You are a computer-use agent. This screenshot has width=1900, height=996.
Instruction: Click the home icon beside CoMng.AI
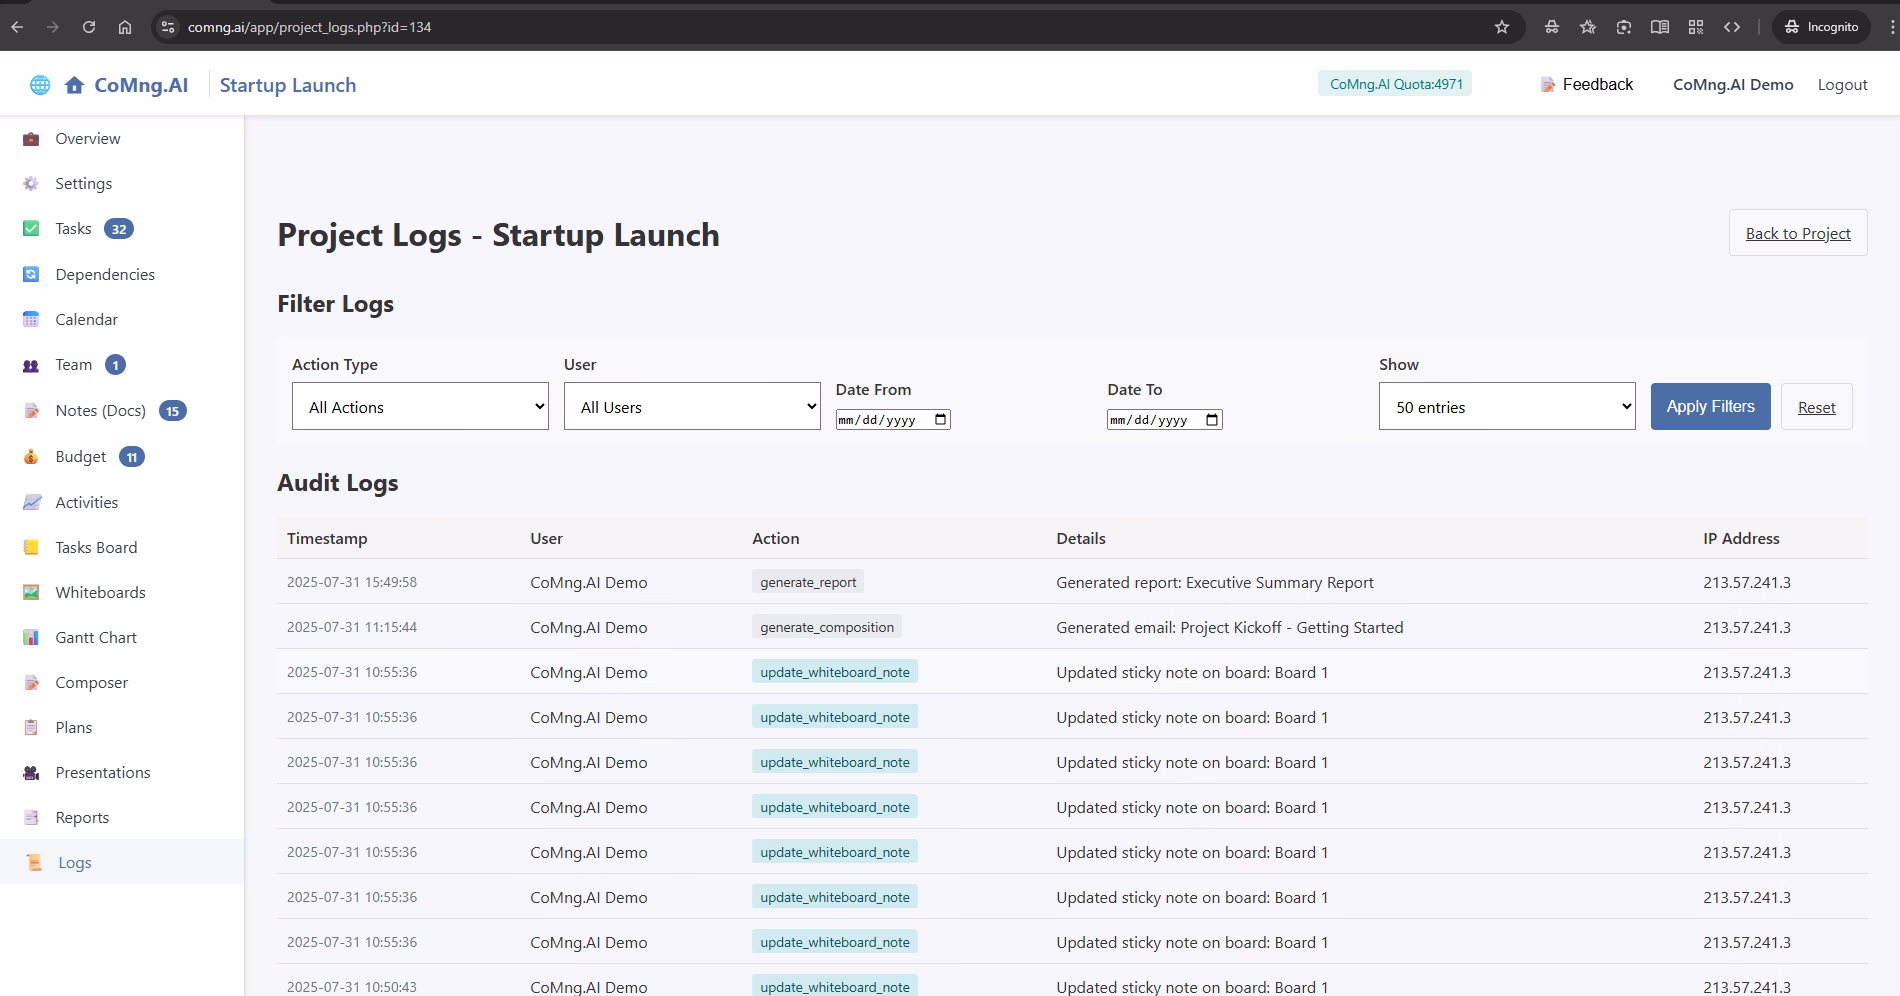point(74,85)
